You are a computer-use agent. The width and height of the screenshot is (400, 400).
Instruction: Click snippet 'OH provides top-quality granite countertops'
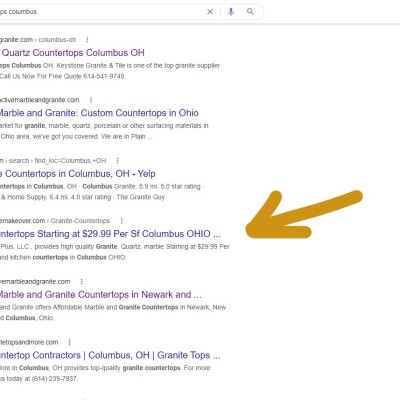[x=105, y=368]
